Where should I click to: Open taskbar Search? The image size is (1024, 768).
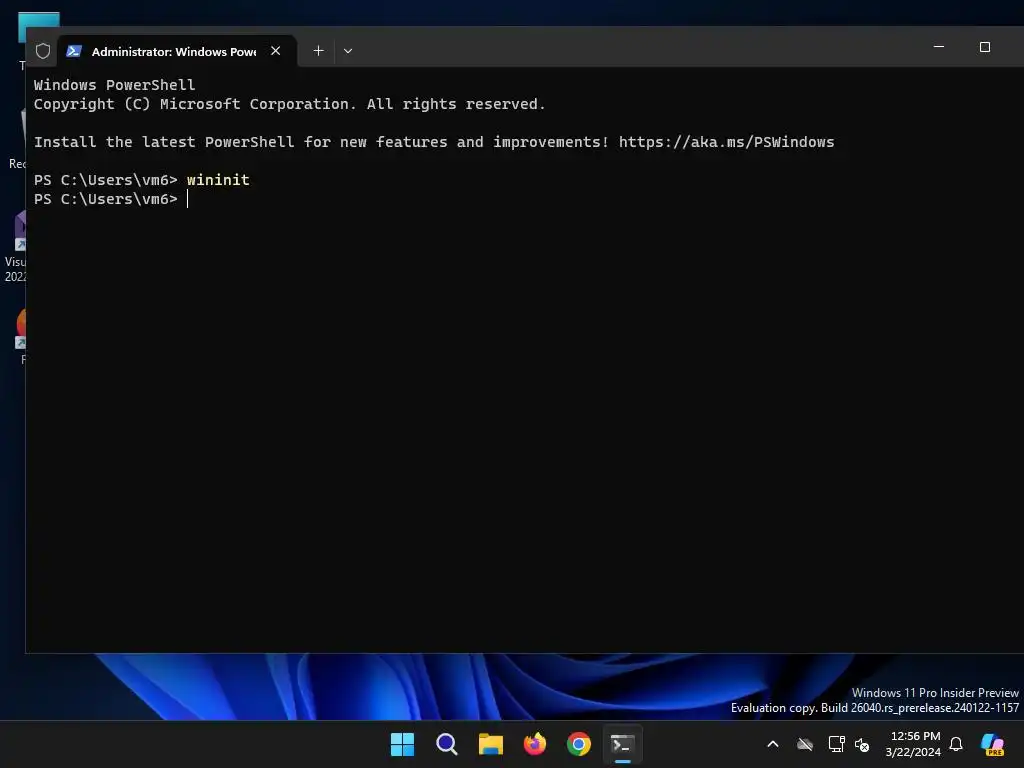447,744
